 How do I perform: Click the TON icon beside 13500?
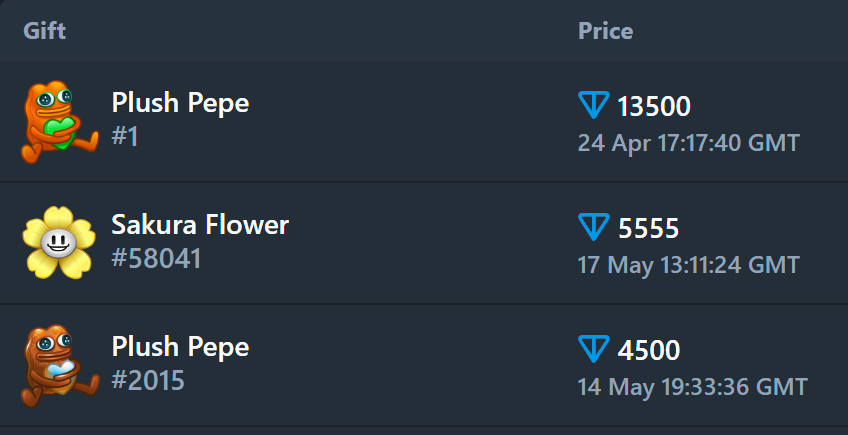[x=593, y=105]
